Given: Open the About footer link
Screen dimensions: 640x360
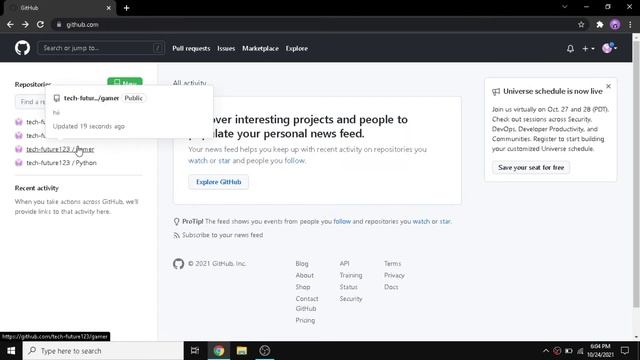Looking at the screenshot, I should 304,276.
